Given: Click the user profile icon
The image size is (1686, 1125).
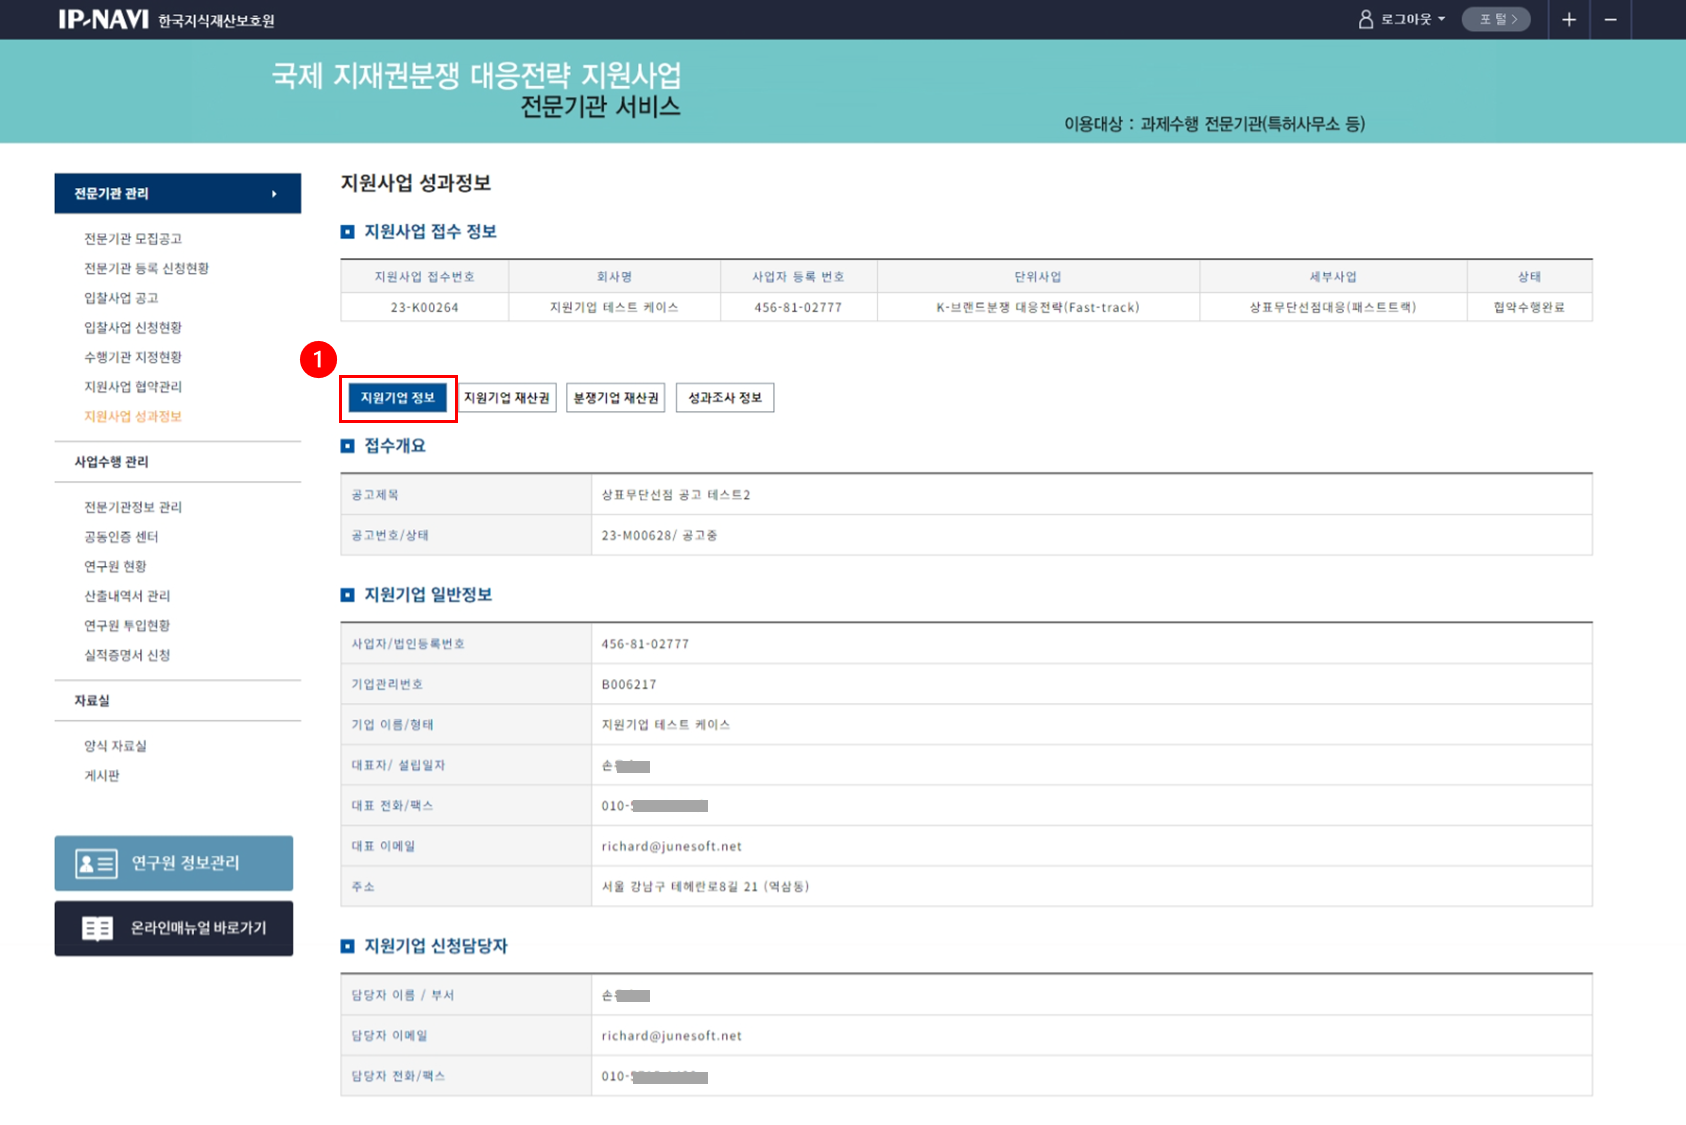Looking at the screenshot, I should coord(1365,20).
